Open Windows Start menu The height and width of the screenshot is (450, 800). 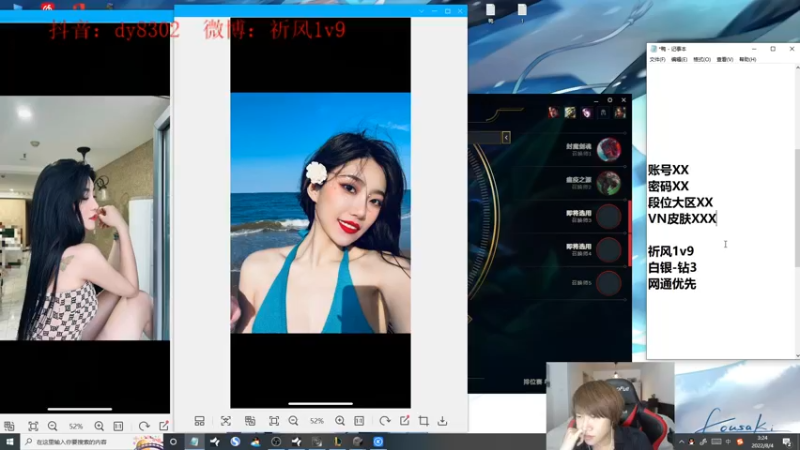(10, 442)
